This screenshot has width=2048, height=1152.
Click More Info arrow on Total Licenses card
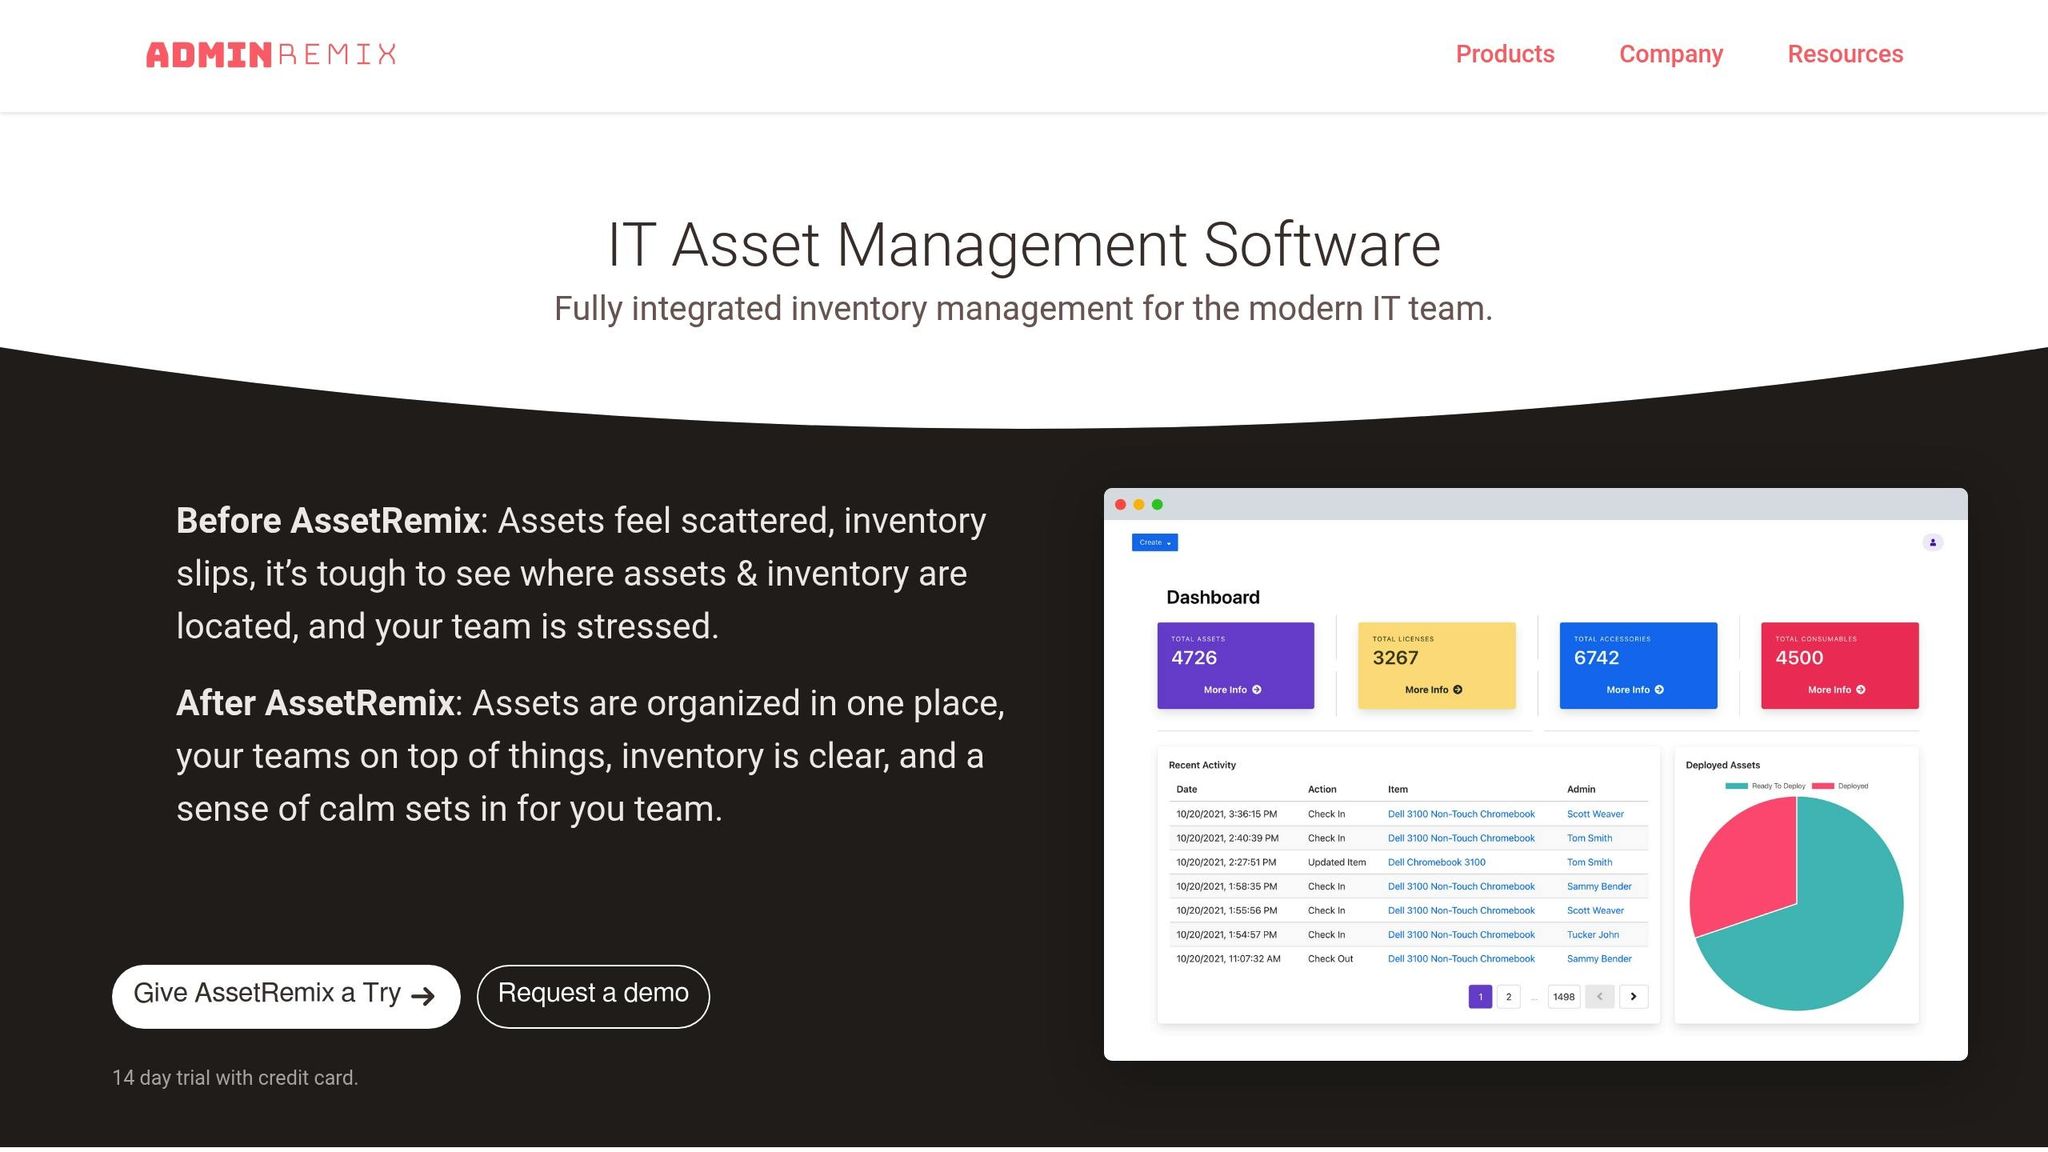[1458, 689]
